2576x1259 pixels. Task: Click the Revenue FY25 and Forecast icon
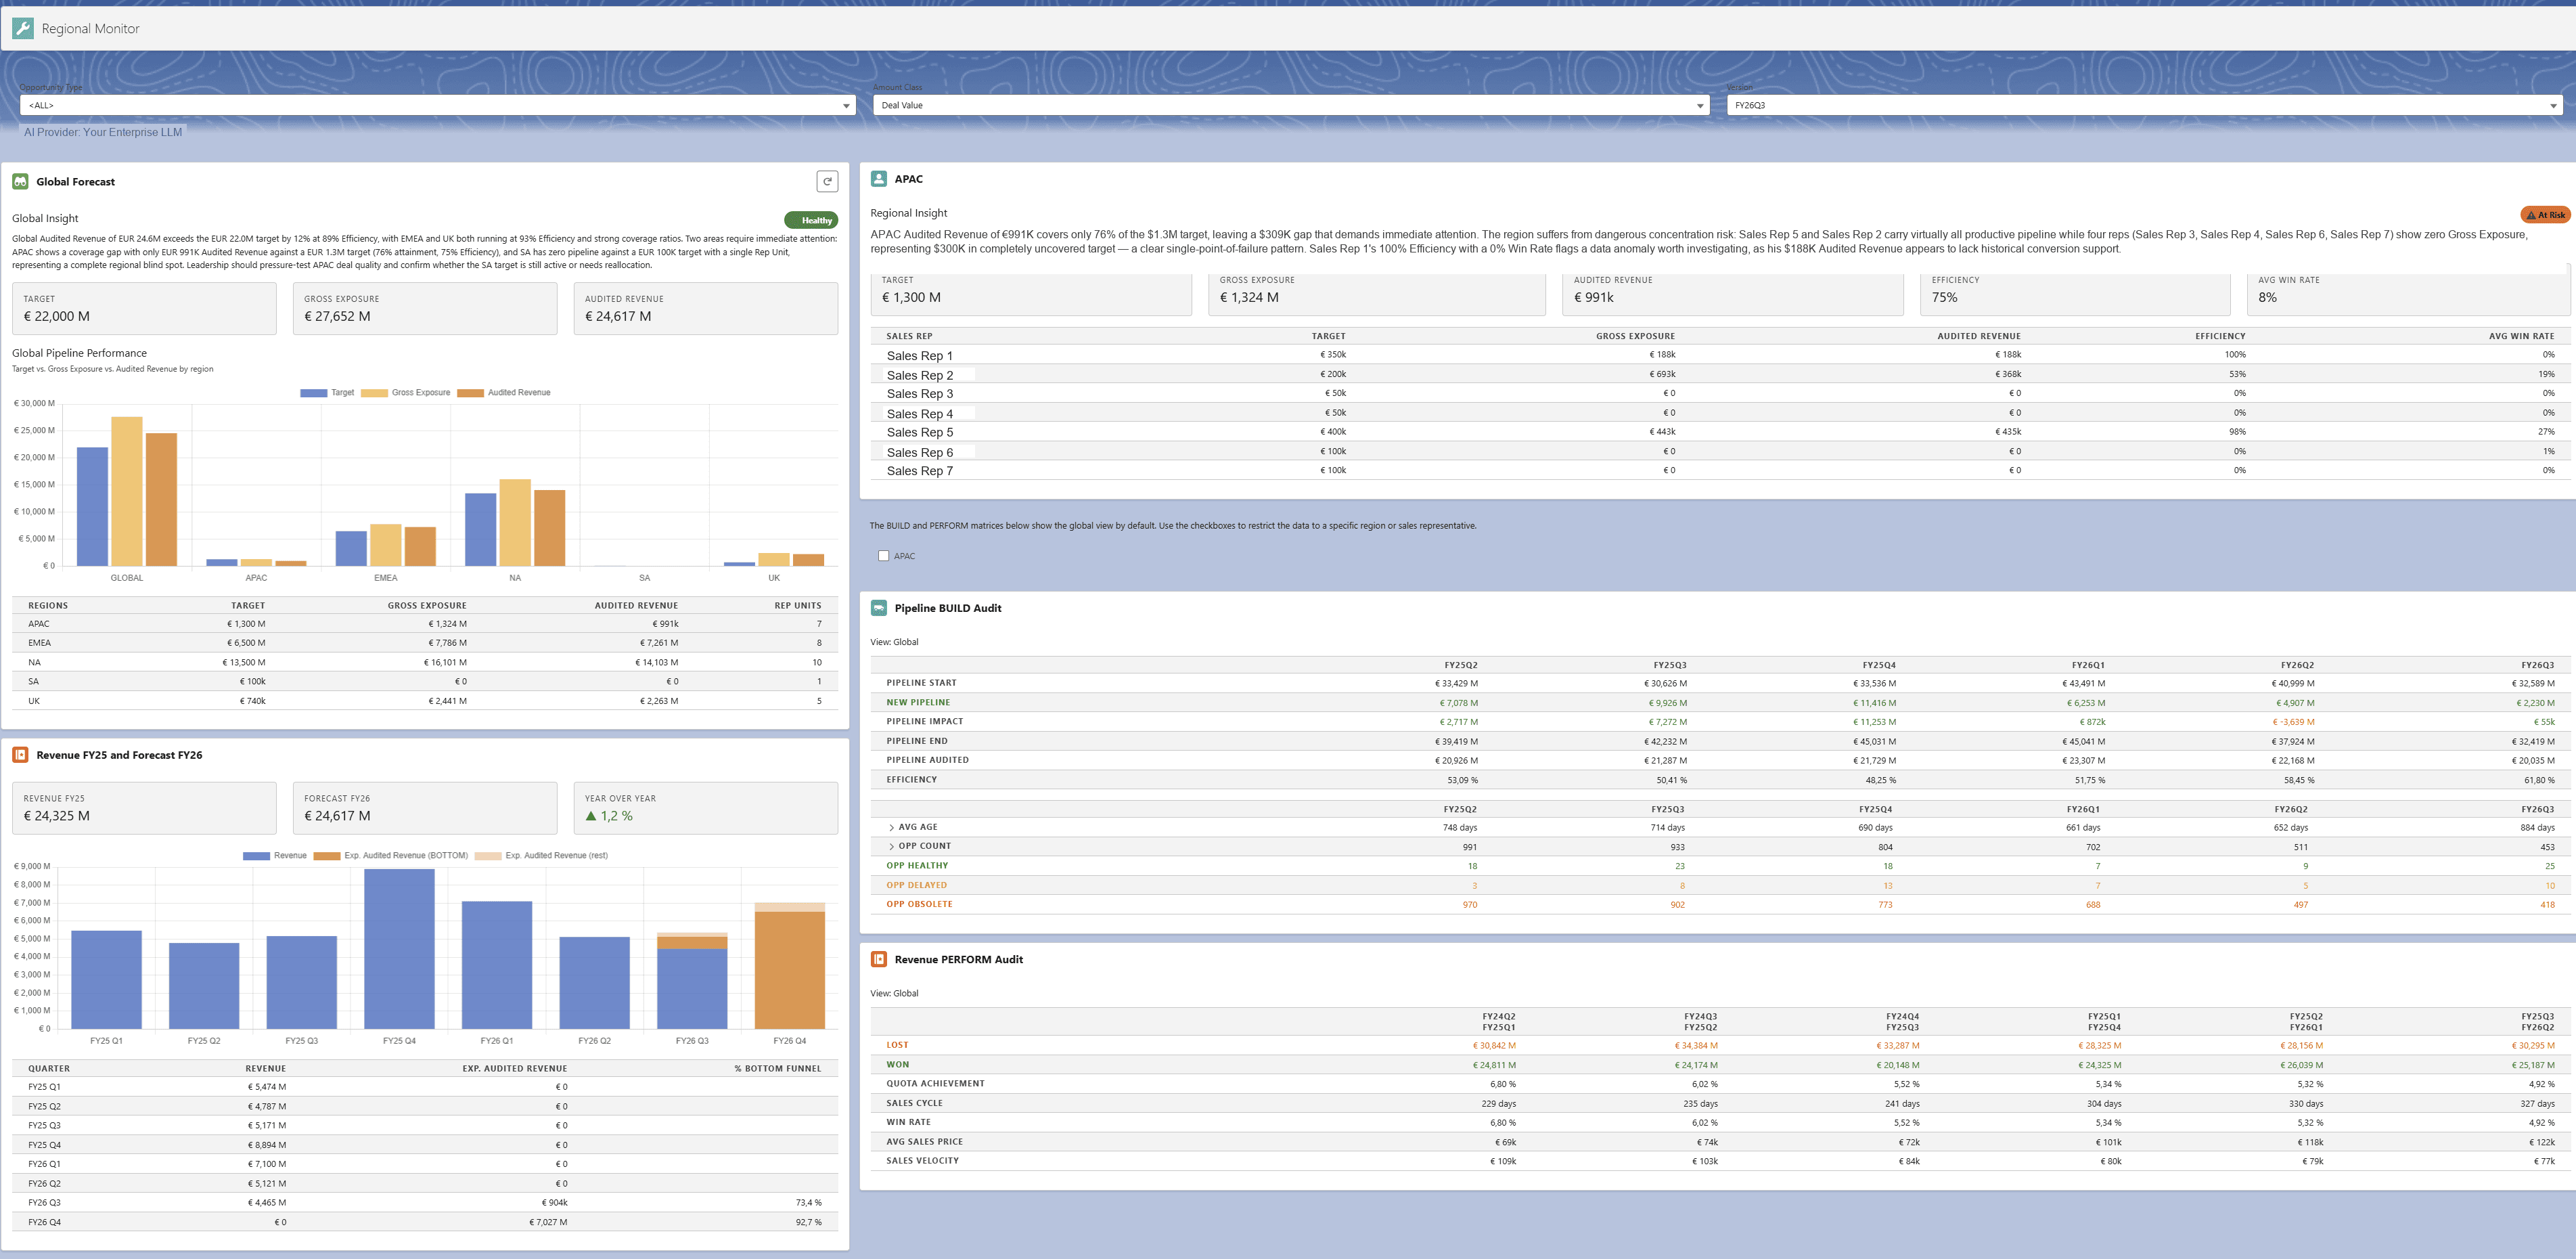20,755
